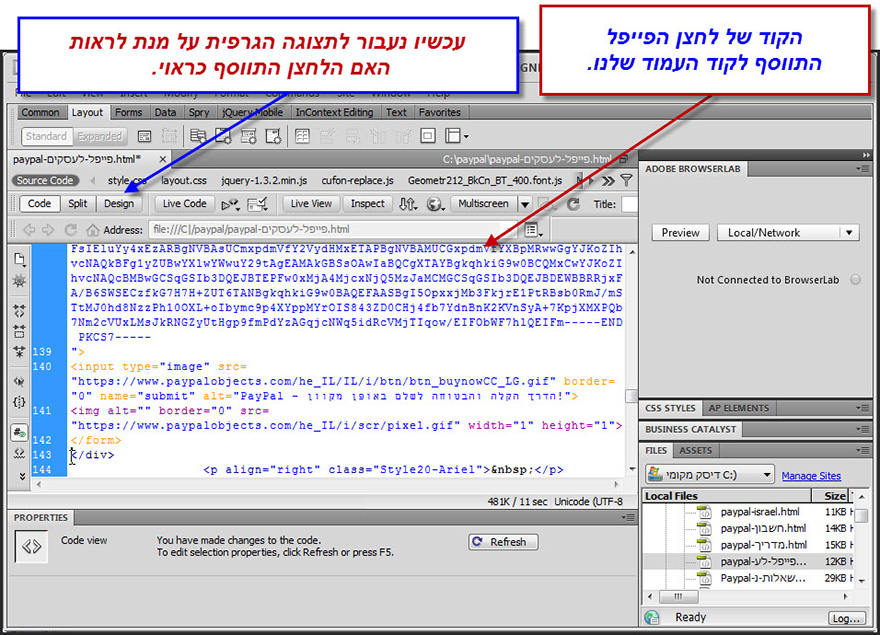Click the Spry Menu Bar icon
Screen dimensions: 880x635
[x=198, y=136]
